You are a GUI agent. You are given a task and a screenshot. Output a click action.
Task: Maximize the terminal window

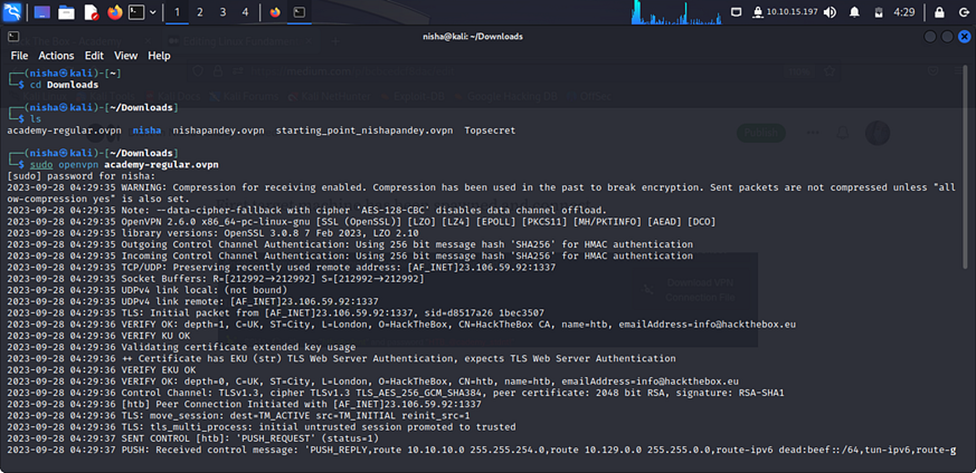(x=947, y=37)
